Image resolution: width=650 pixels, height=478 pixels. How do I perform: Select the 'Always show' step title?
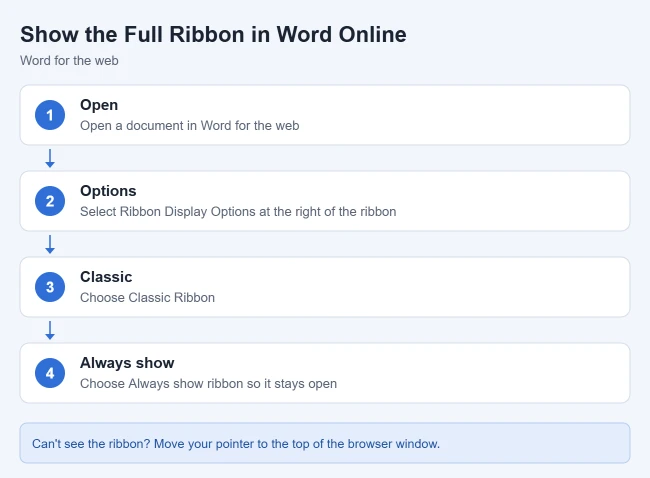tap(127, 363)
